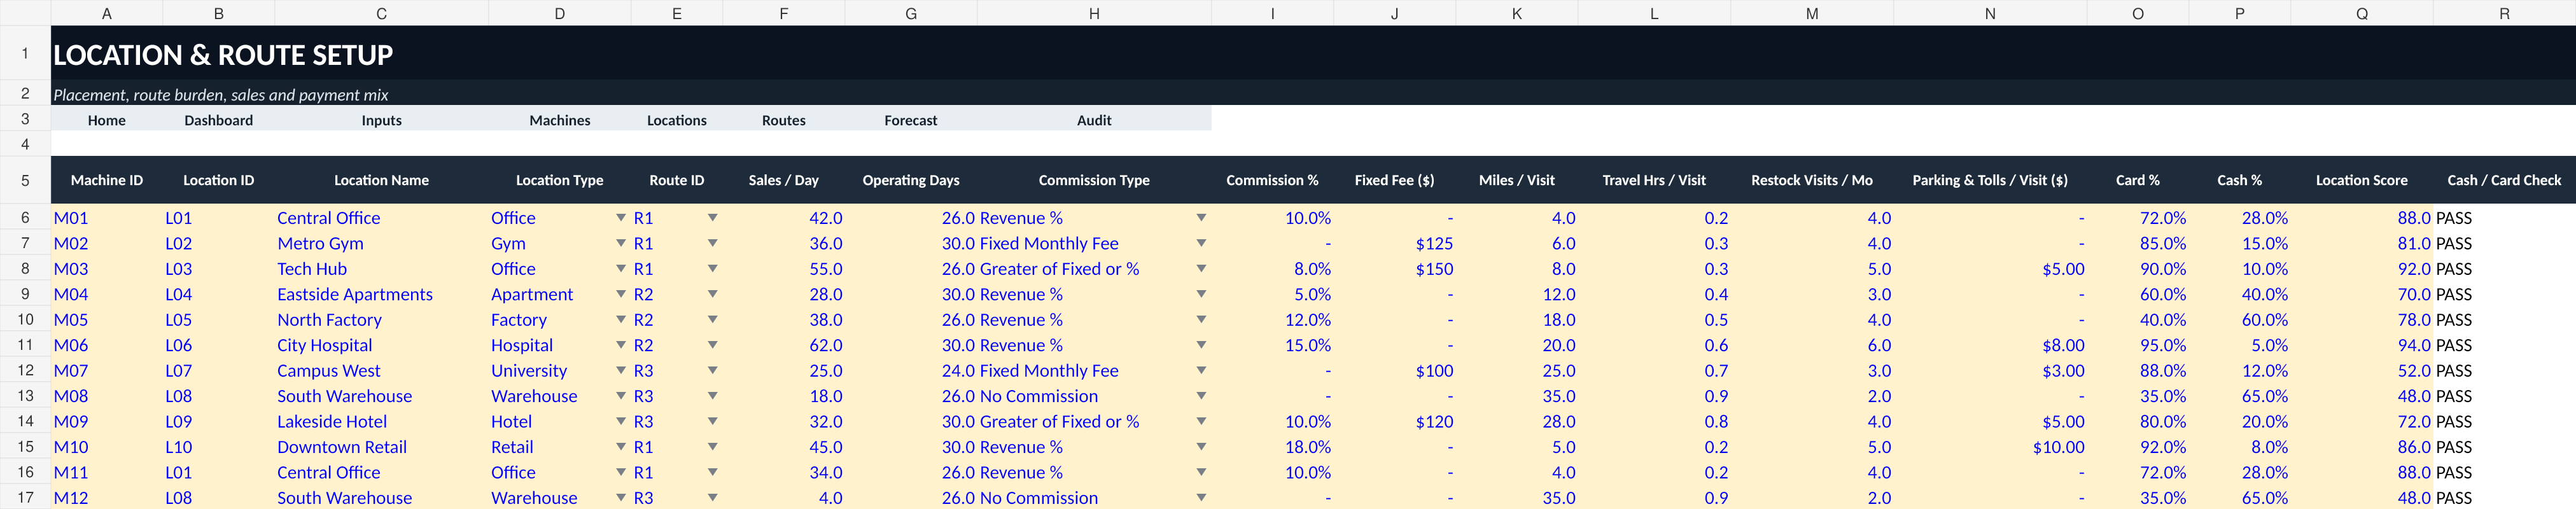Click the Location Score column header cell

click(x=2361, y=180)
